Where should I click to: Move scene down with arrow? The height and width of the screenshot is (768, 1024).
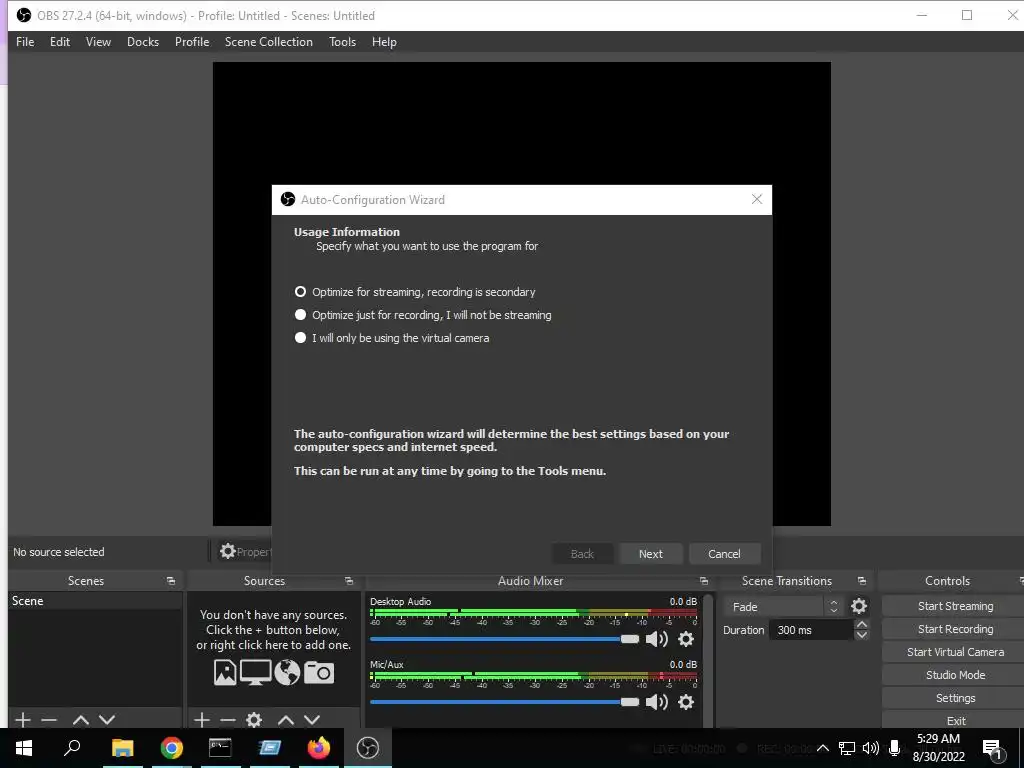[x=107, y=720]
